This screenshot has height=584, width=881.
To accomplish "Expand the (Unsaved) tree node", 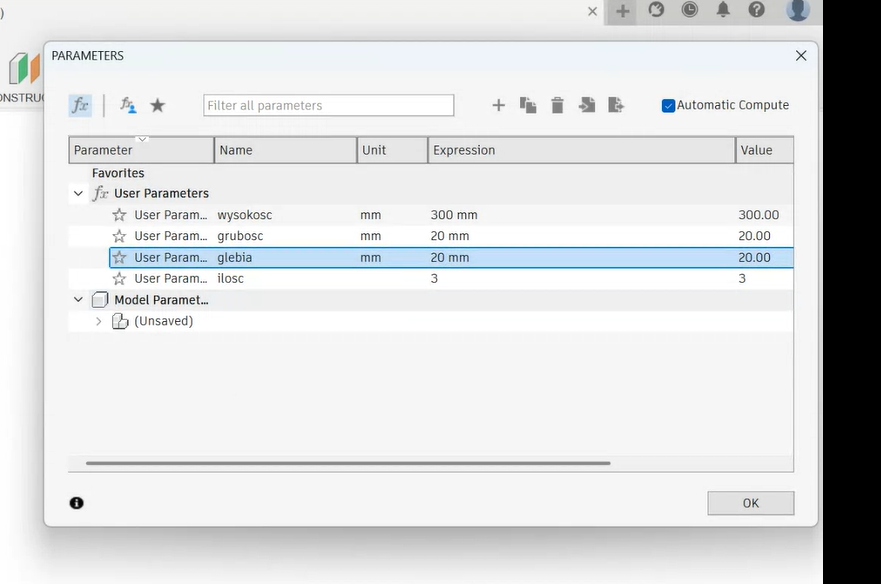I will click(x=98, y=321).
